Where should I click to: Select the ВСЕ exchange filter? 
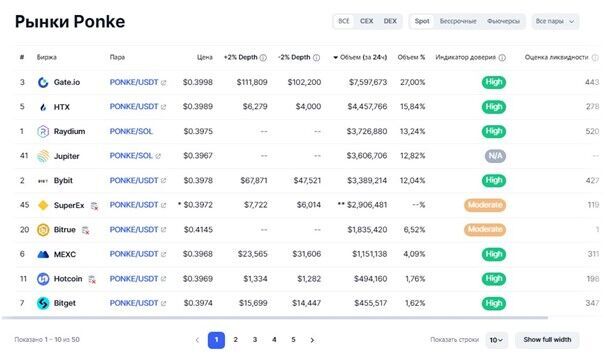344,21
